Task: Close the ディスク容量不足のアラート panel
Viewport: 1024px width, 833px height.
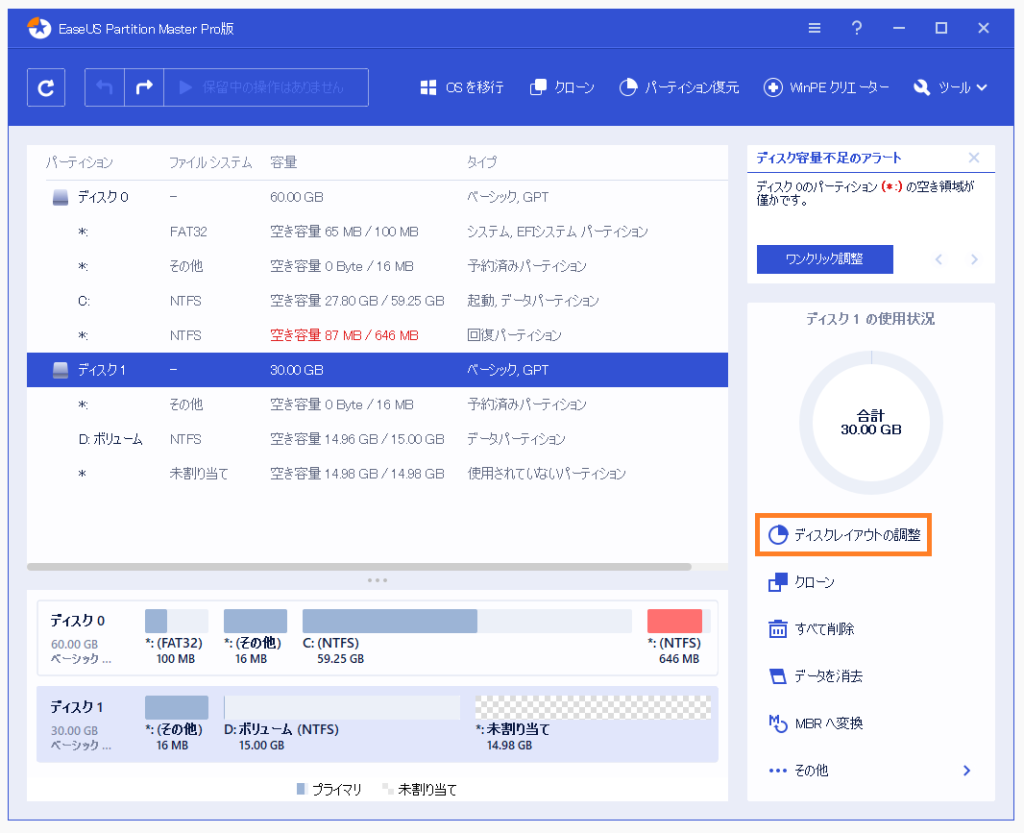Action: coord(974,157)
